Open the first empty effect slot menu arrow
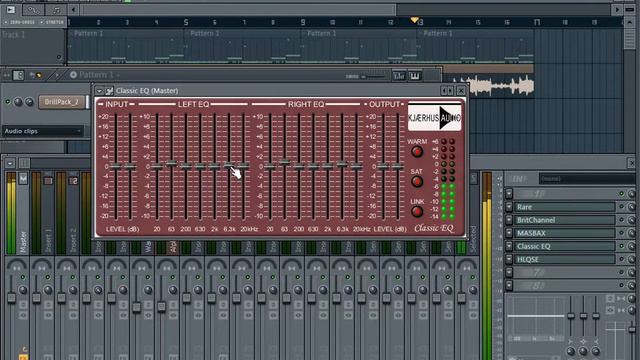The height and width of the screenshot is (360, 640). point(509,193)
